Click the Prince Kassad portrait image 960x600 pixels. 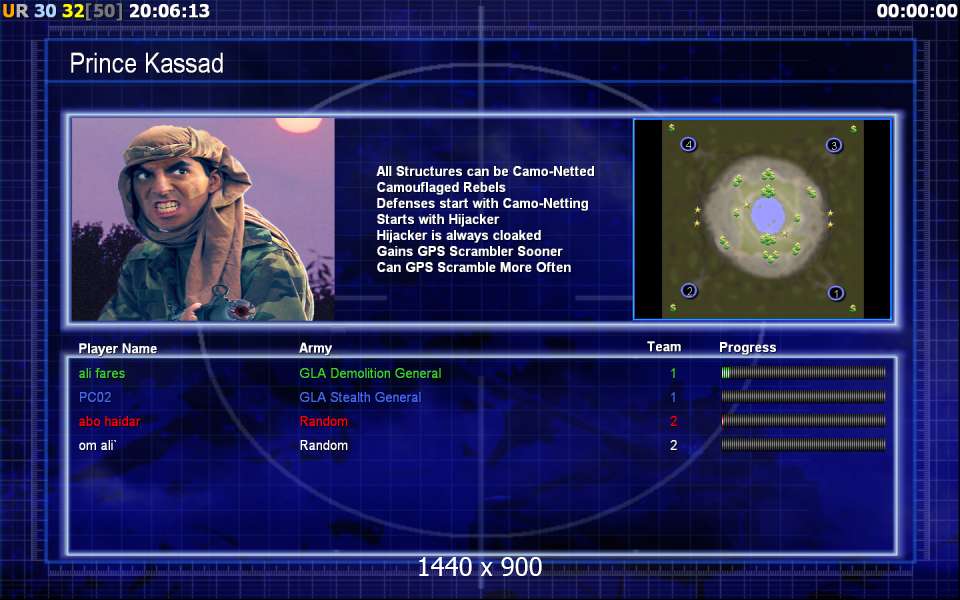pos(203,219)
